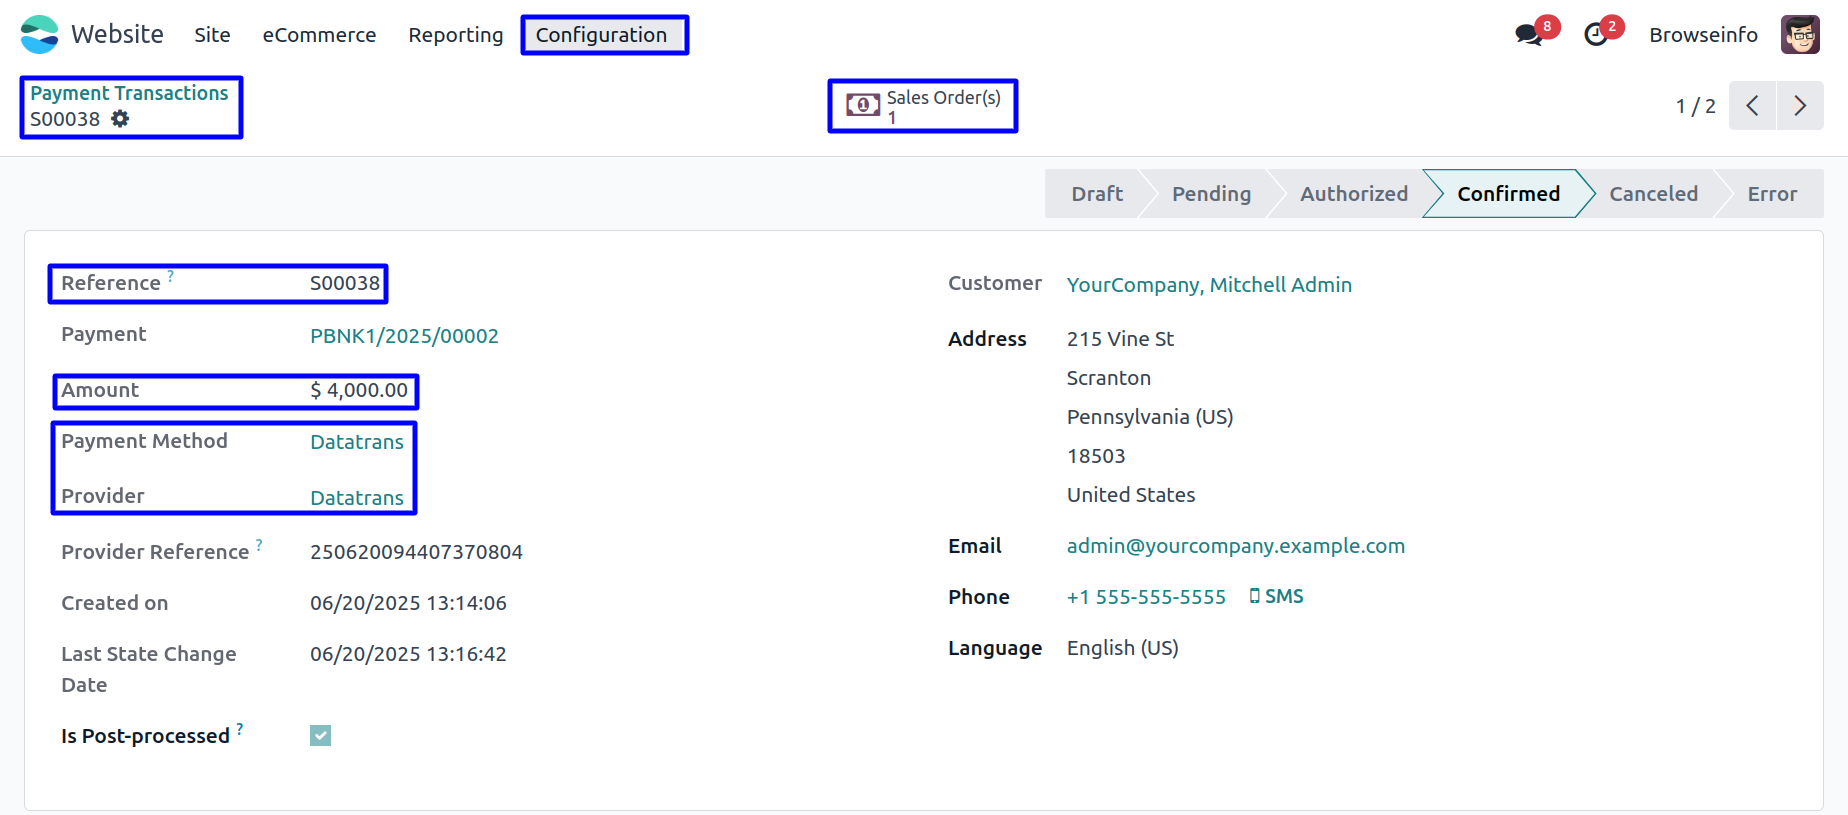Select the Canceled status stage

click(x=1653, y=194)
